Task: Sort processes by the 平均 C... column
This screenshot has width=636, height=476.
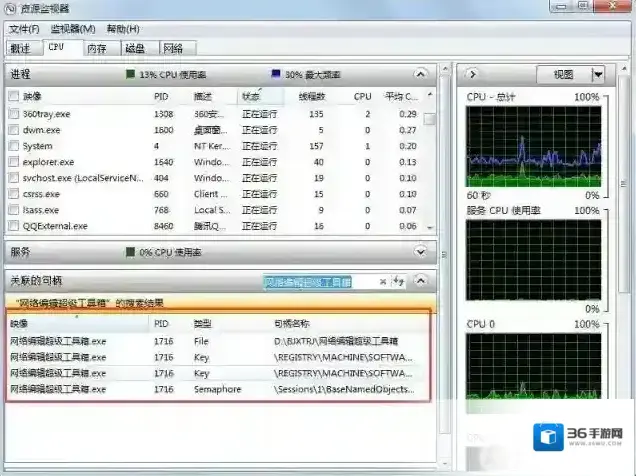Action: [401, 96]
